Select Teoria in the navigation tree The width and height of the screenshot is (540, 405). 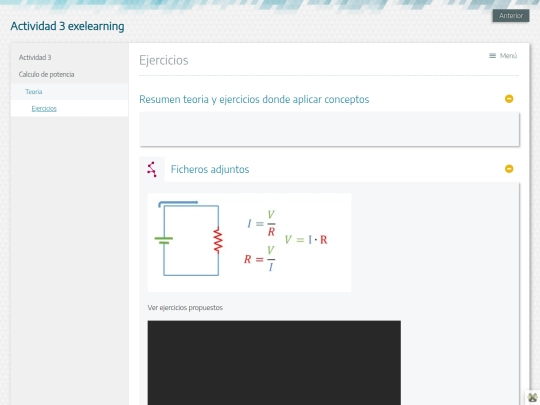tap(34, 92)
